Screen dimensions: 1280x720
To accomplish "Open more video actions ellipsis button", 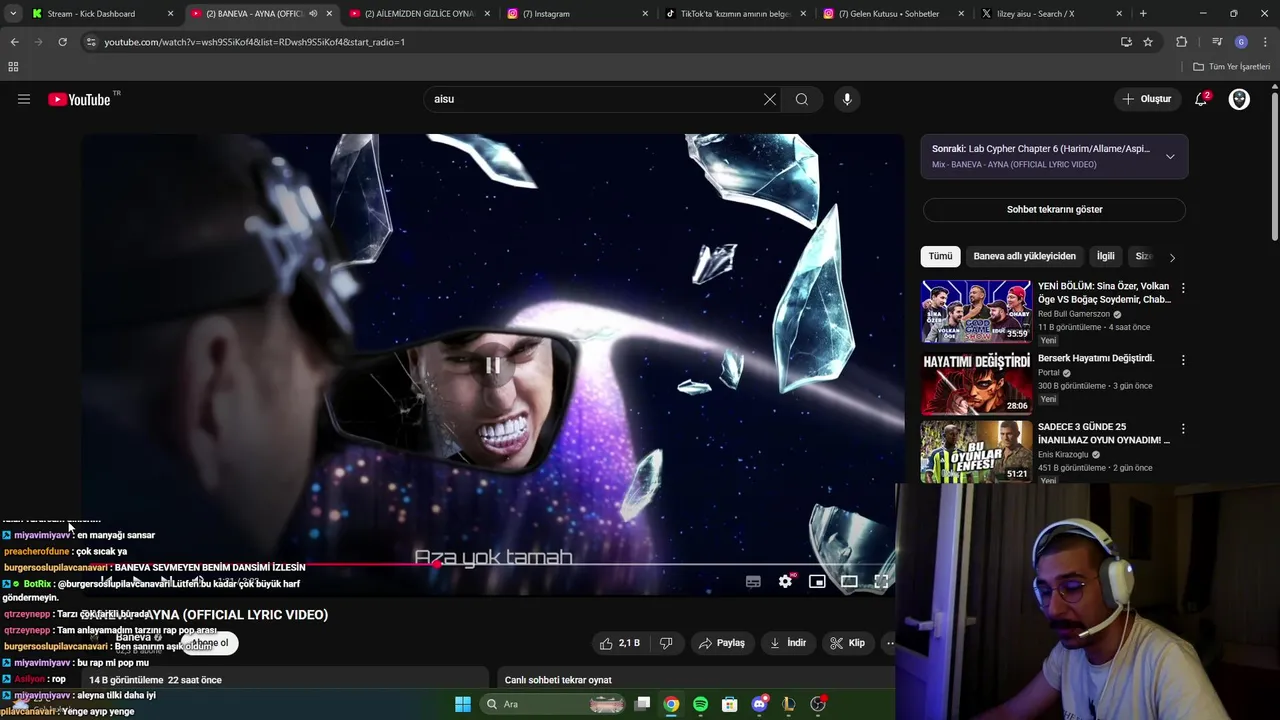I will pos(889,643).
